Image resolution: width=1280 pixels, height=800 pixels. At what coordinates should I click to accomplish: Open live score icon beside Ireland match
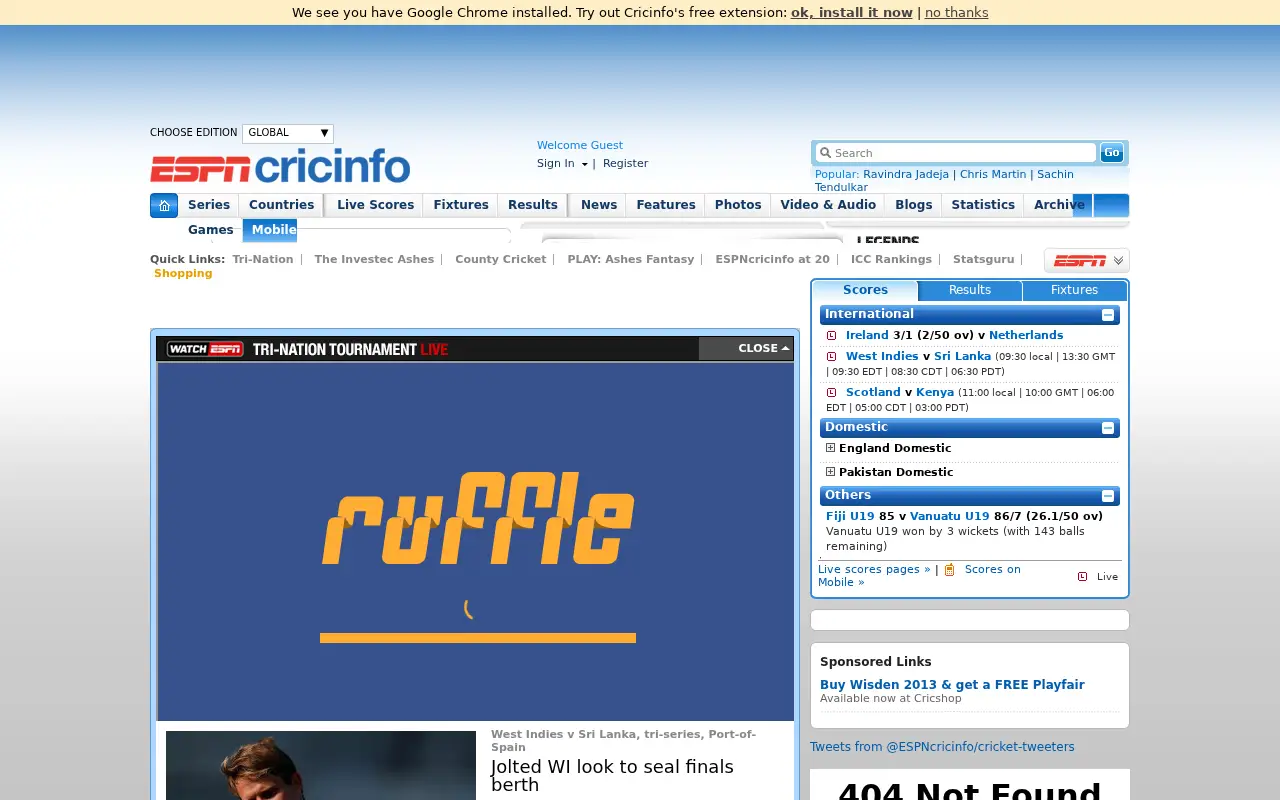(x=831, y=336)
